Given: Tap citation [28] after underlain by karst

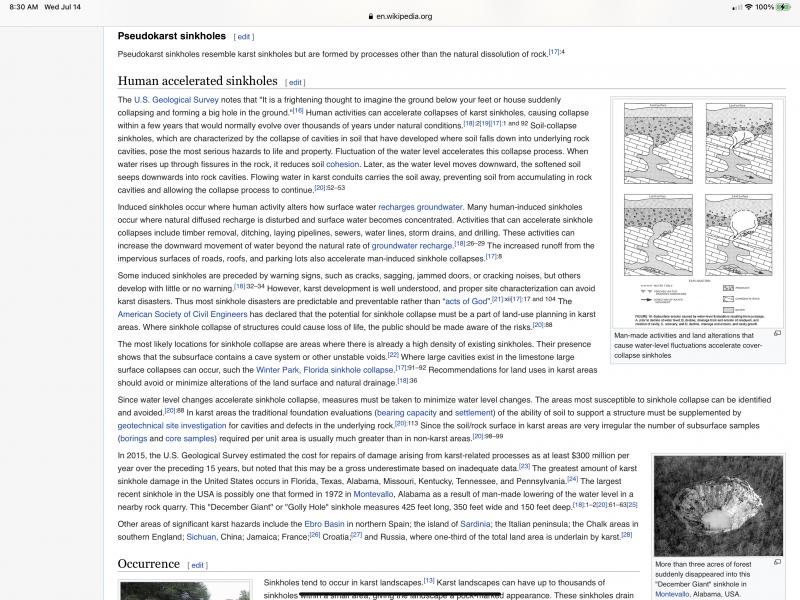Looking at the screenshot, I should (x=627, y=534).
